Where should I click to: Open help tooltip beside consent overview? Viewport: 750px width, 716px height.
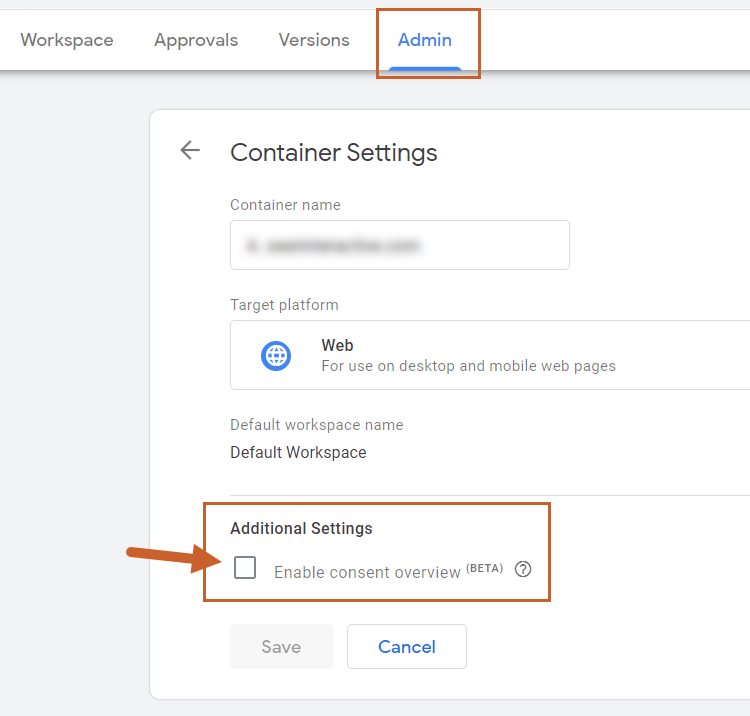pyautogui.click(x=523, y=569)
